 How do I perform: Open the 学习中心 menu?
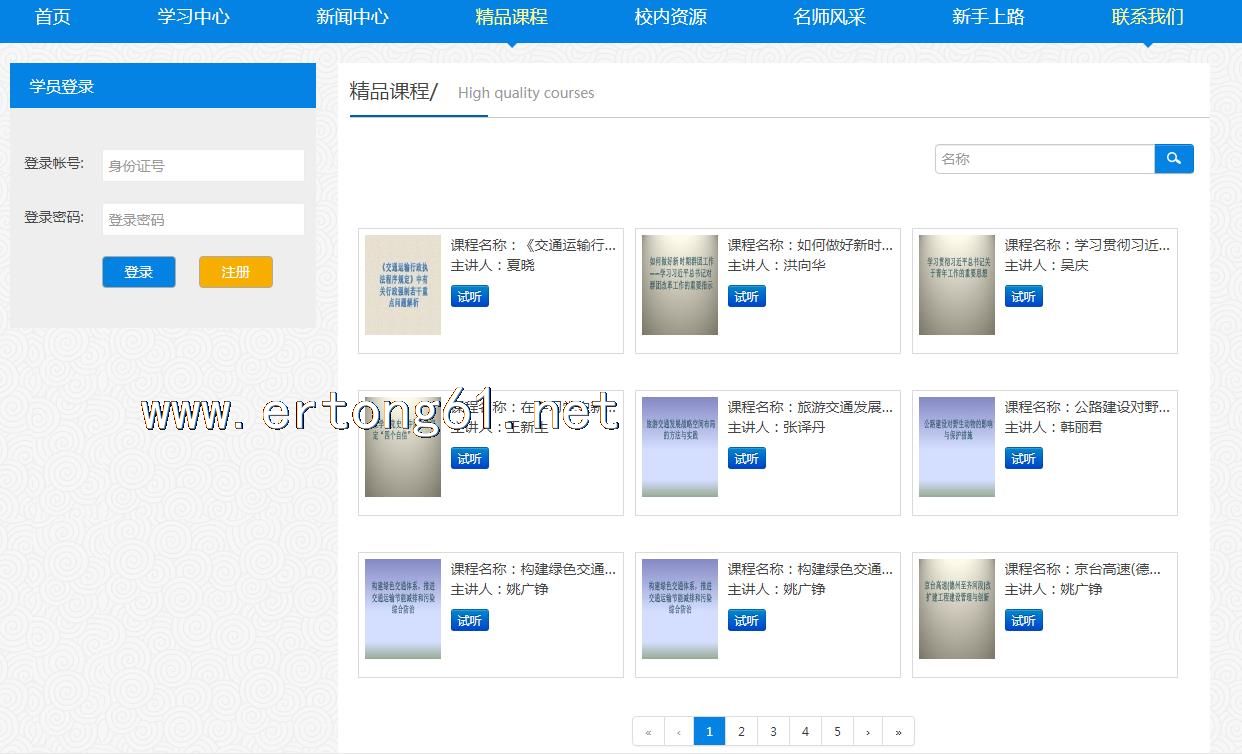[x=193, y=17]
